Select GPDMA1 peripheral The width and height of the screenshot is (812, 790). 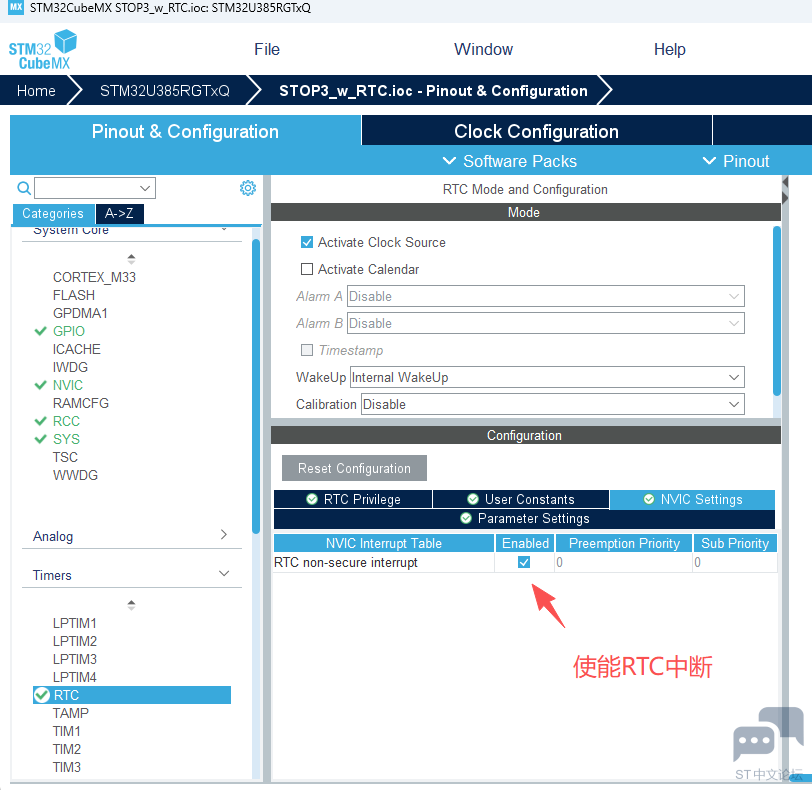coord(80,313)
